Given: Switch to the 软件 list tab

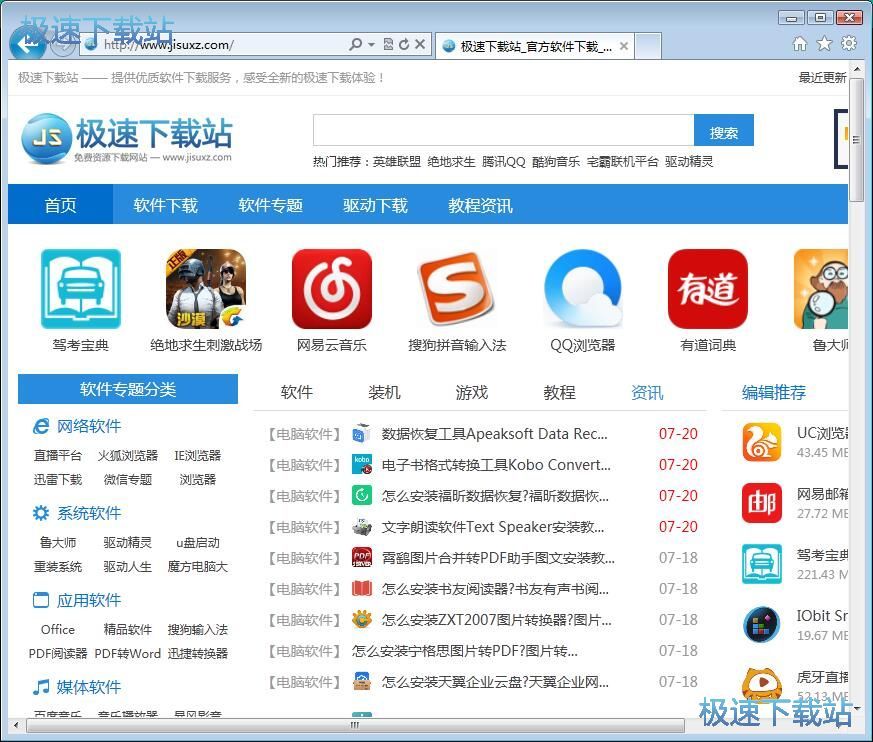Looking at the screenshot, I should pos(297,392).
